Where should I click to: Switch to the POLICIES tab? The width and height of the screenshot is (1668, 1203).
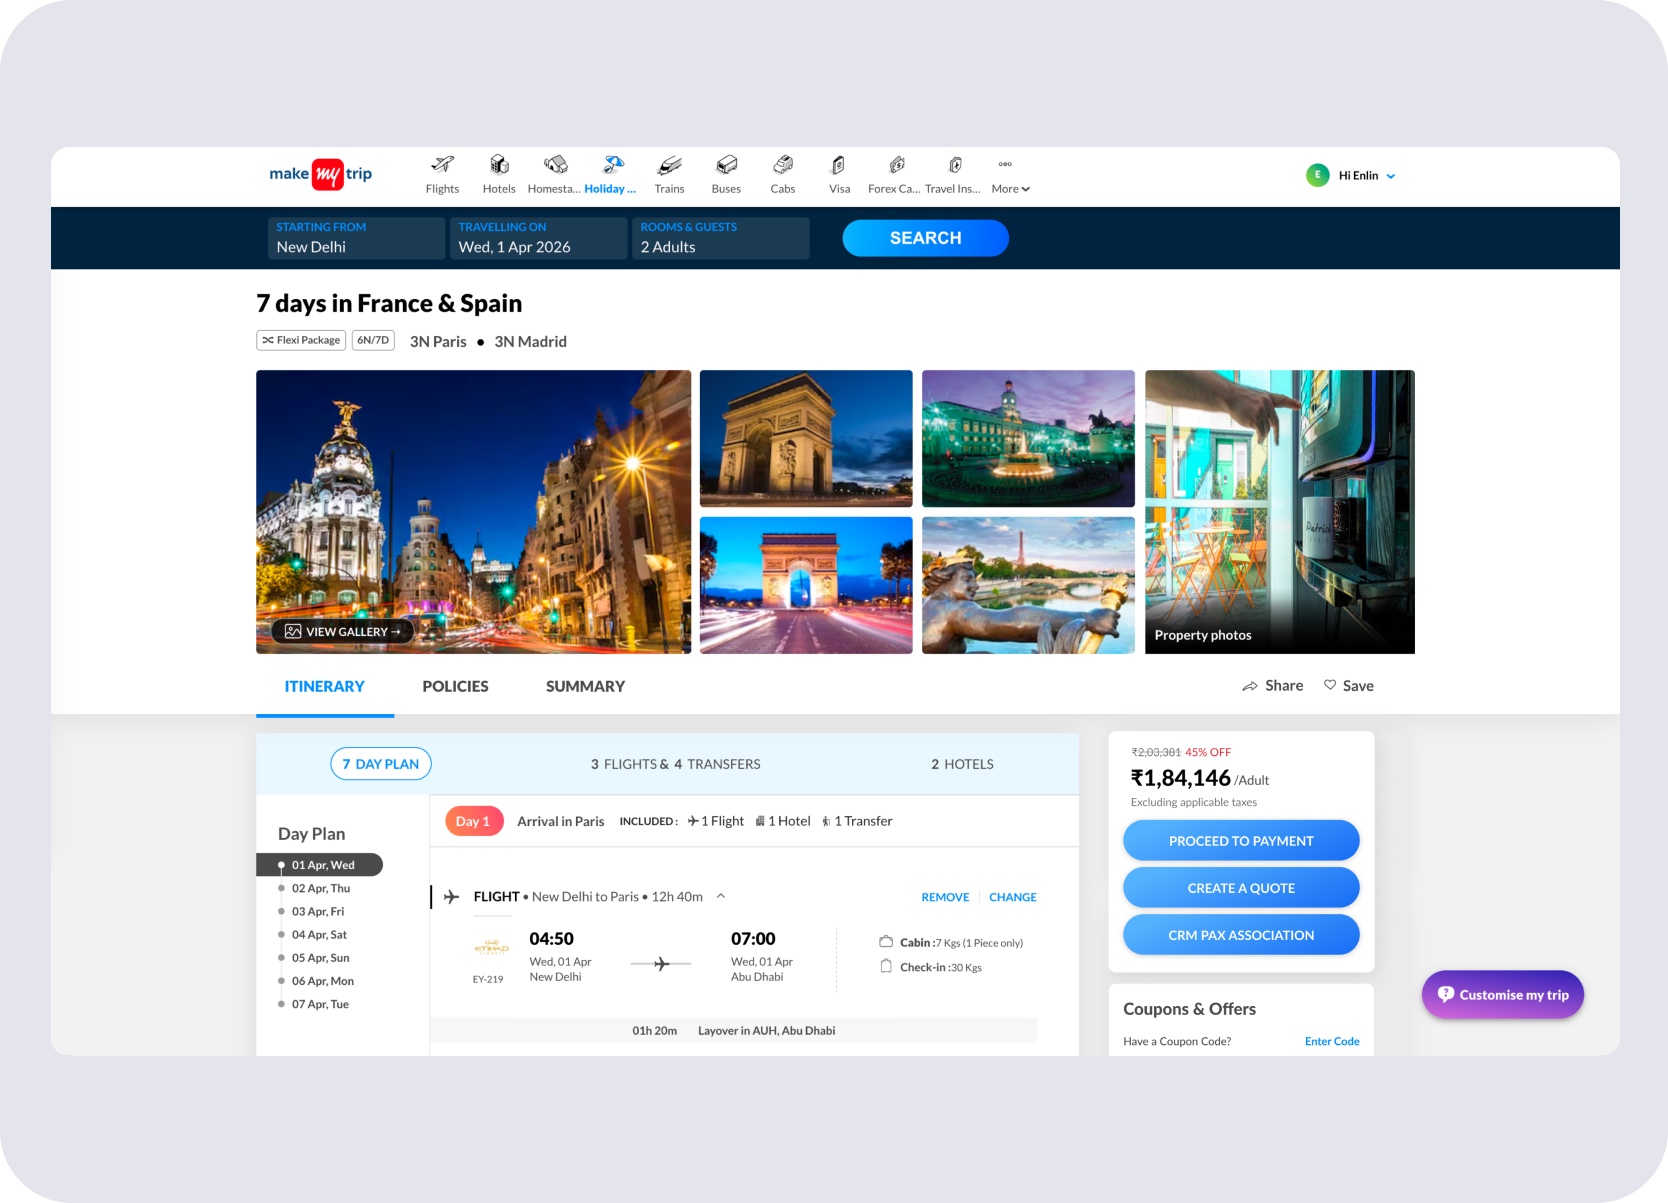click(455, 687)
